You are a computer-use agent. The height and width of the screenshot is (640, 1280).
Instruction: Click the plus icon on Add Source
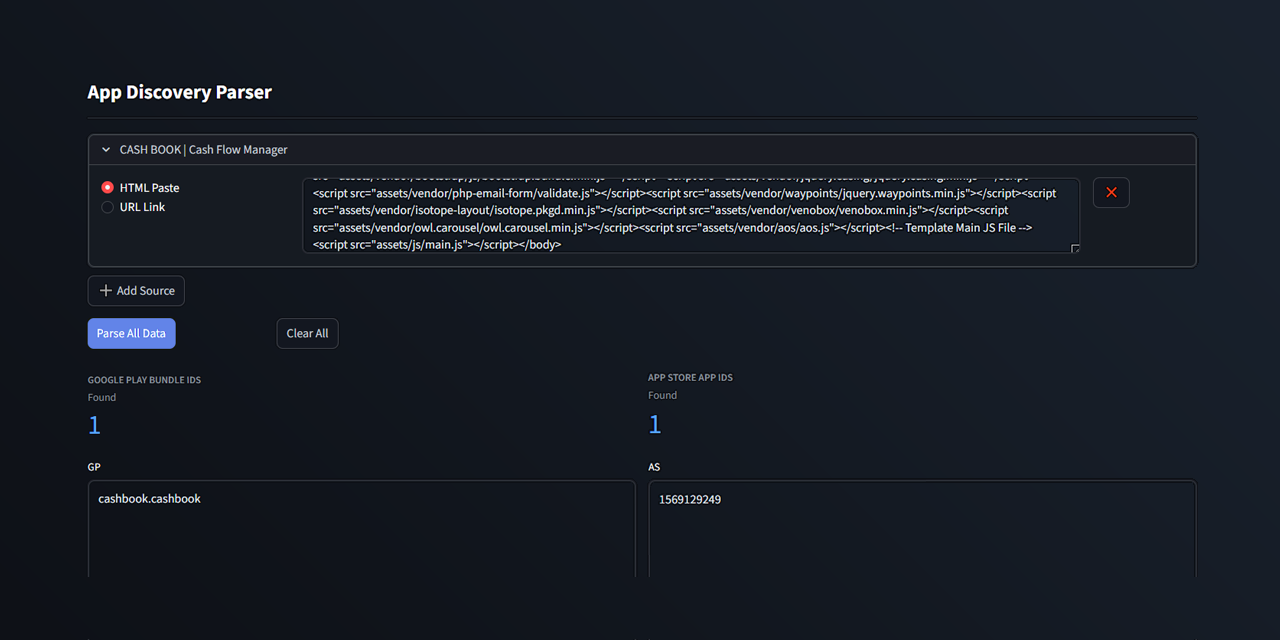coord(104,290)
